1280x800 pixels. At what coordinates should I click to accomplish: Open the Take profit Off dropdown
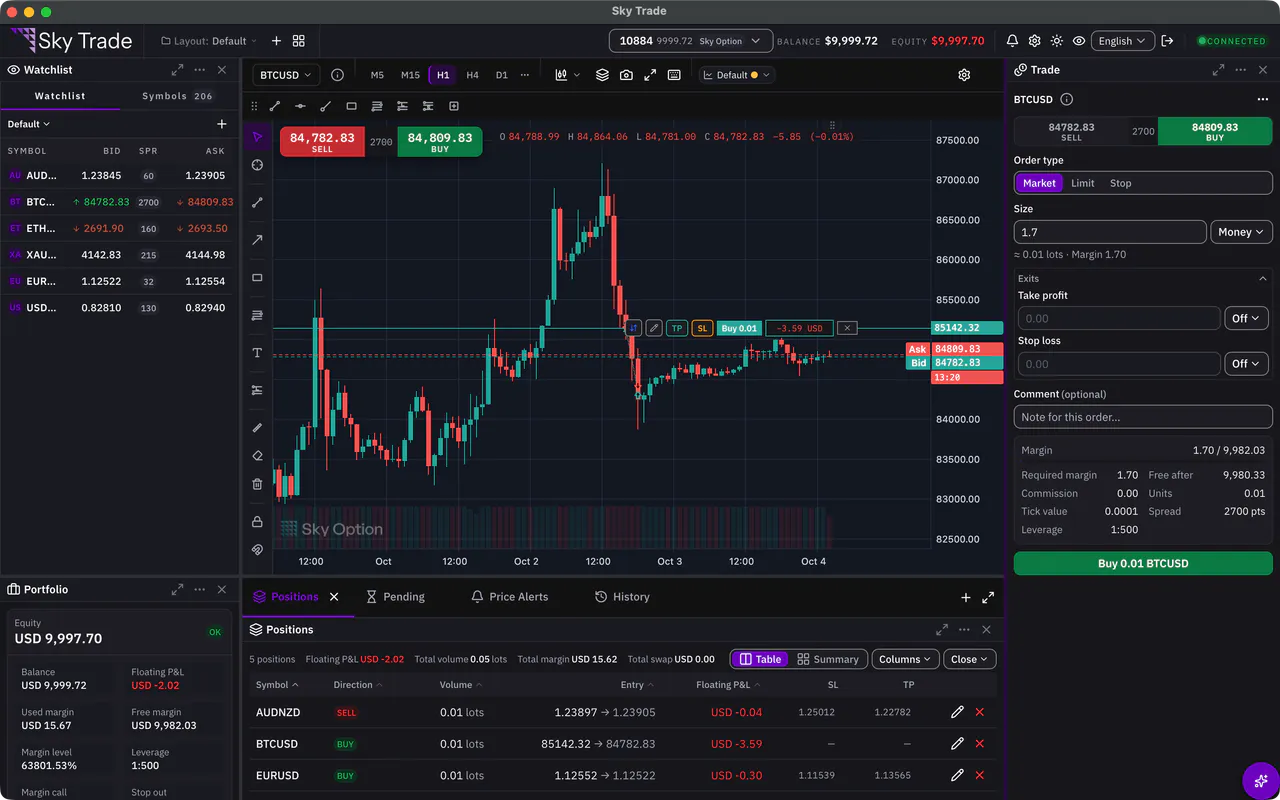pyautogui.click(x=1246, y=318)
